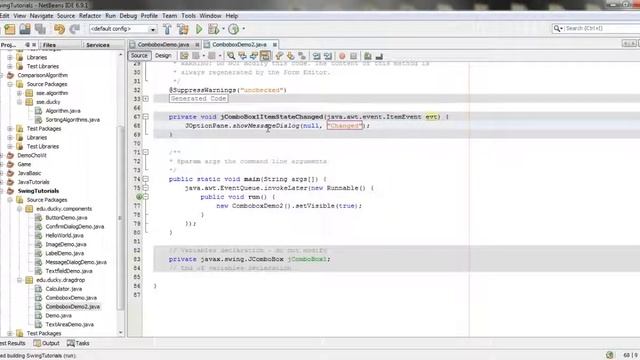Click the Shift Line Right icon
The image size is (640, 360).
[x=327, y=56]
